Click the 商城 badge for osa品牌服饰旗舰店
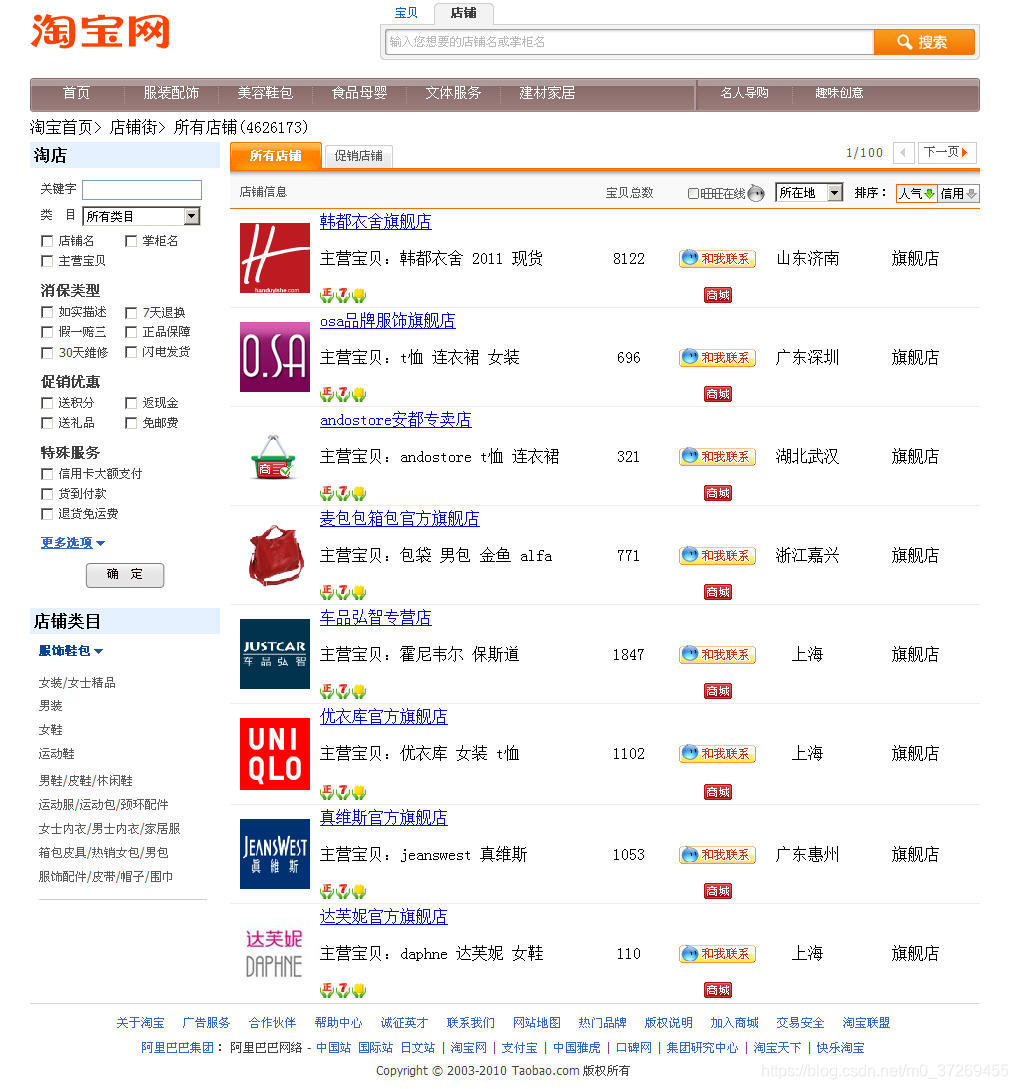Screen dimensions: 1018x1089 717,394
